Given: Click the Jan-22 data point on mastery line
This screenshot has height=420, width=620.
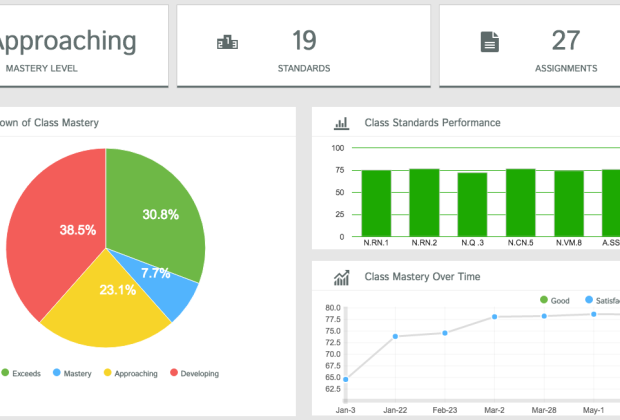Looking at the screenshot, I should (x=395, y=336).
